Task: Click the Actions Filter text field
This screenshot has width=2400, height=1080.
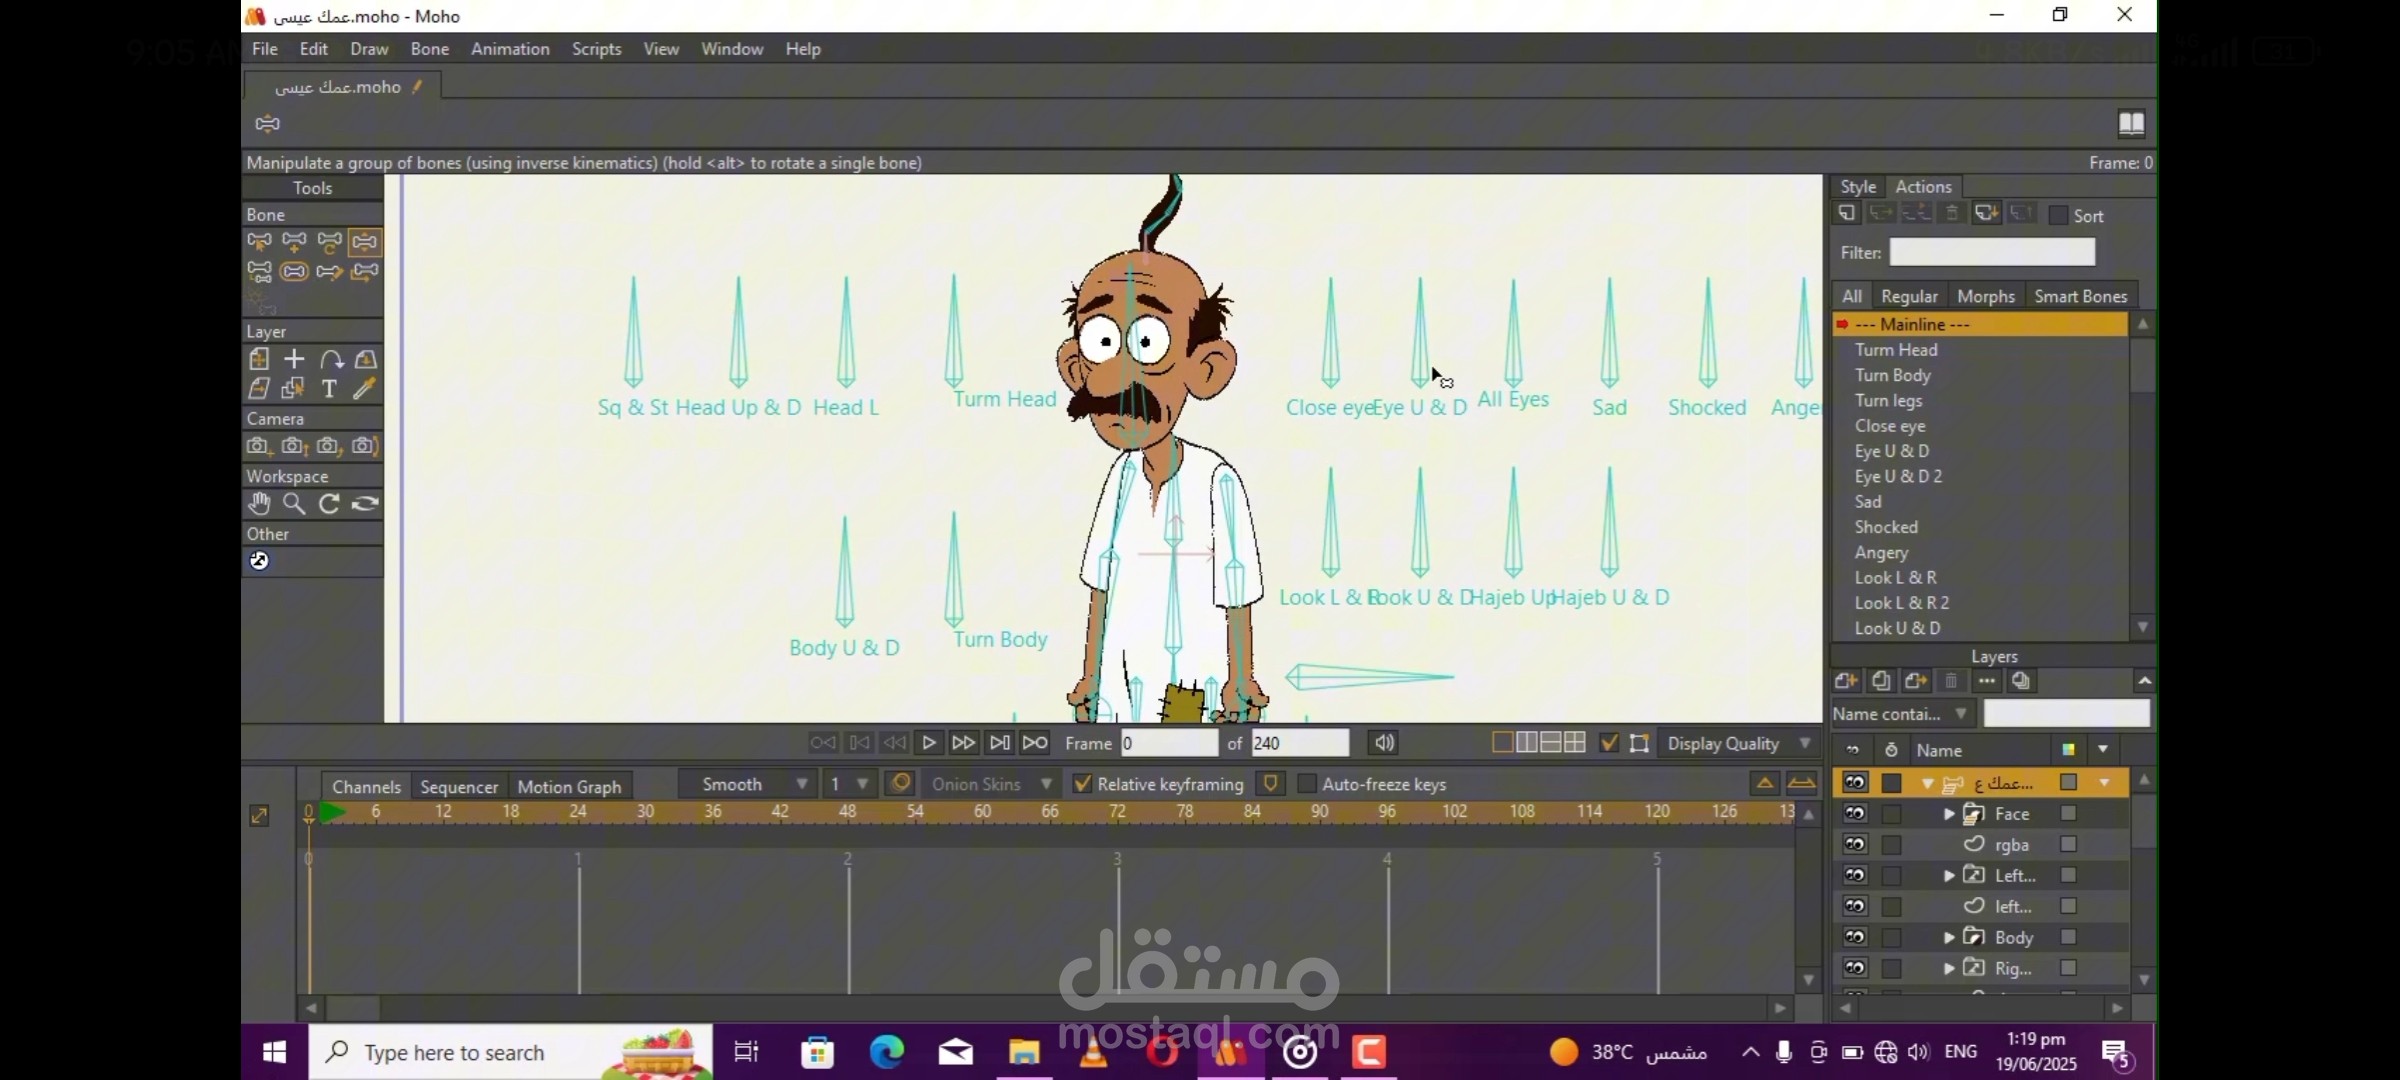Action: click(x=1991, y=252)
